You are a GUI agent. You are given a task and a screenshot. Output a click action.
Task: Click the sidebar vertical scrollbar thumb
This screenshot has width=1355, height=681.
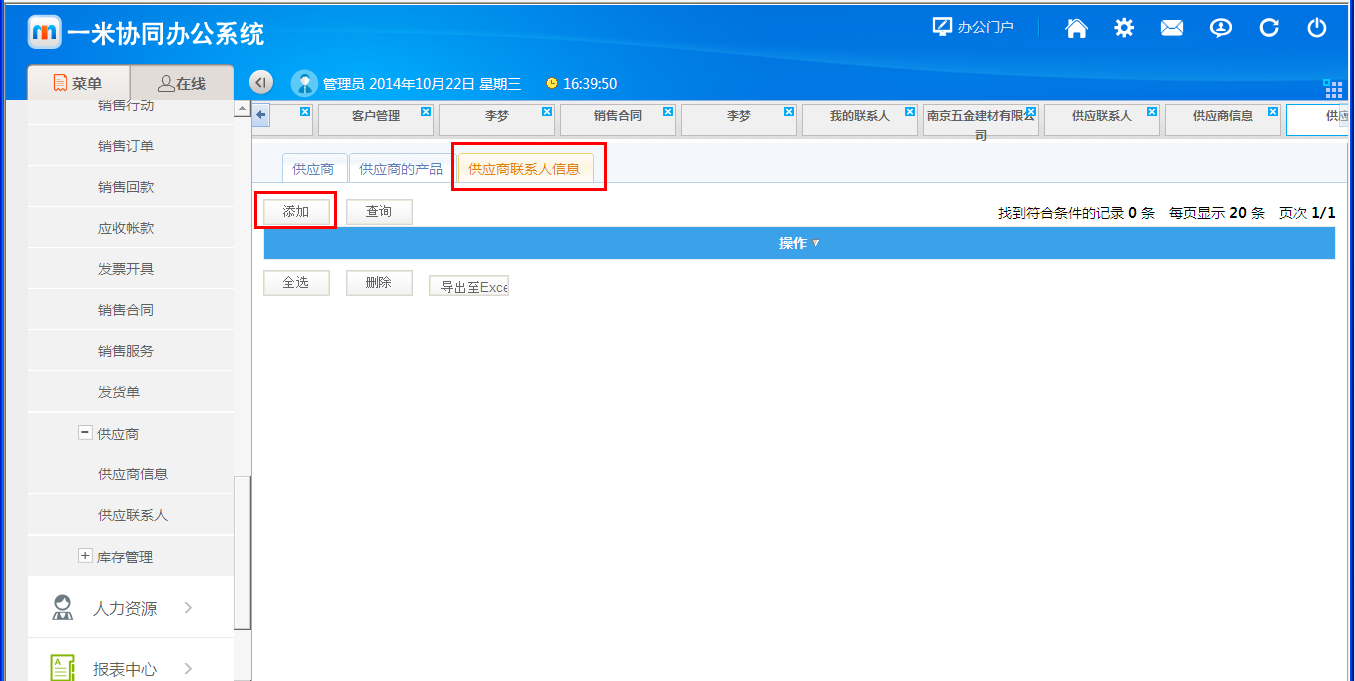tap(243, 552)
